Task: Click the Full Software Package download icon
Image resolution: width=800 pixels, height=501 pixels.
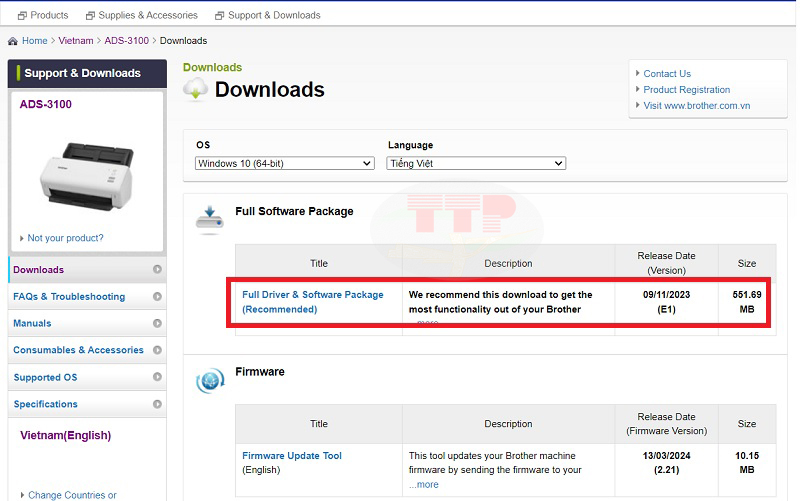Action: click(x=210, y=218)
